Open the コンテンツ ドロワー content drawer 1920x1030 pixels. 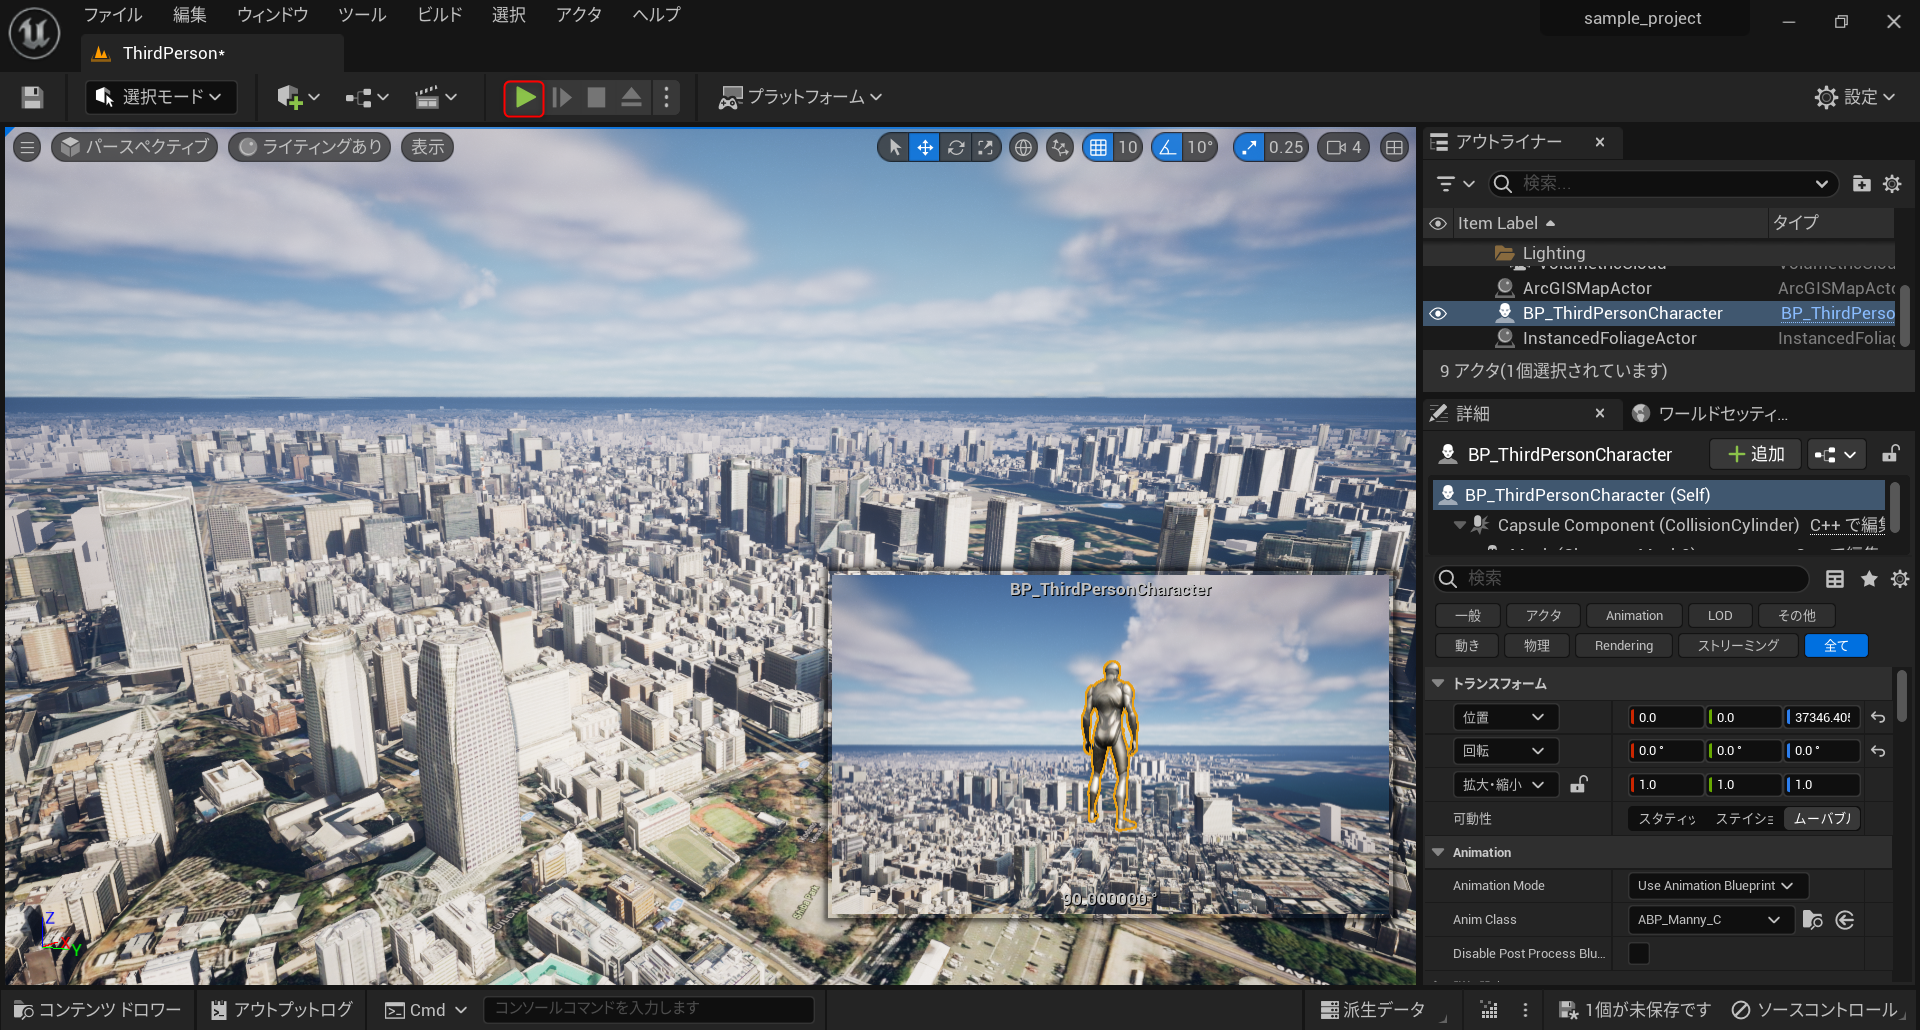click(x=97, y=1010)
